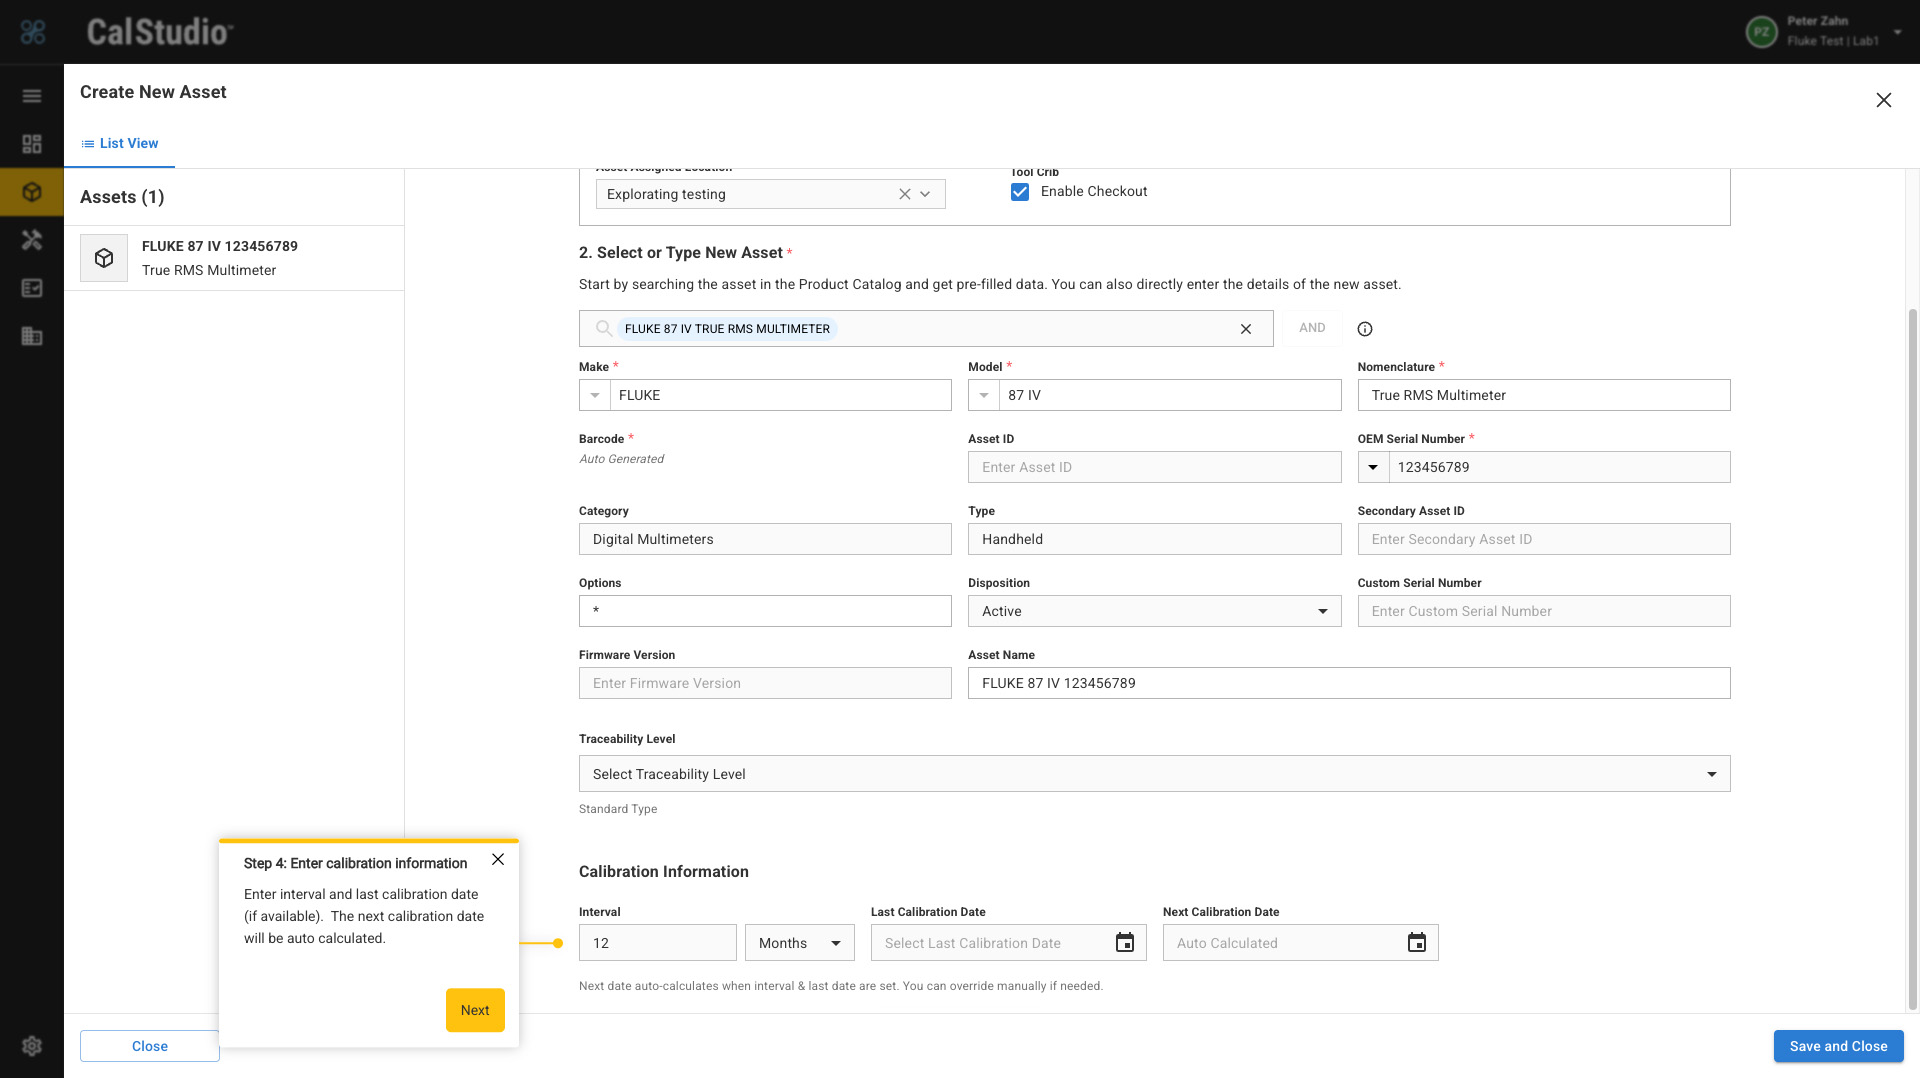Expand the OEM Serial Number dropdown arrow
This screenshot has height=1078, width=1920.
pos(1373,467)
